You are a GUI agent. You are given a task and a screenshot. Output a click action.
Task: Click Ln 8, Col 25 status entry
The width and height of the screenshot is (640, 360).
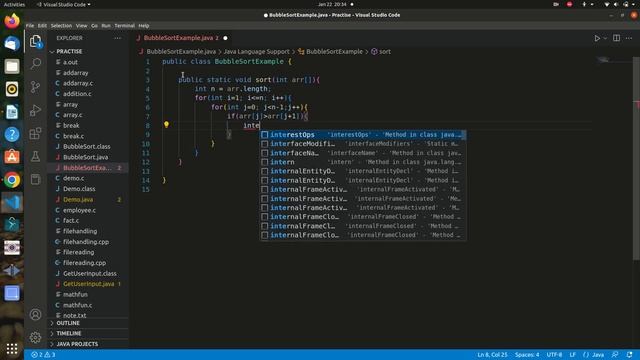point(492,355)
